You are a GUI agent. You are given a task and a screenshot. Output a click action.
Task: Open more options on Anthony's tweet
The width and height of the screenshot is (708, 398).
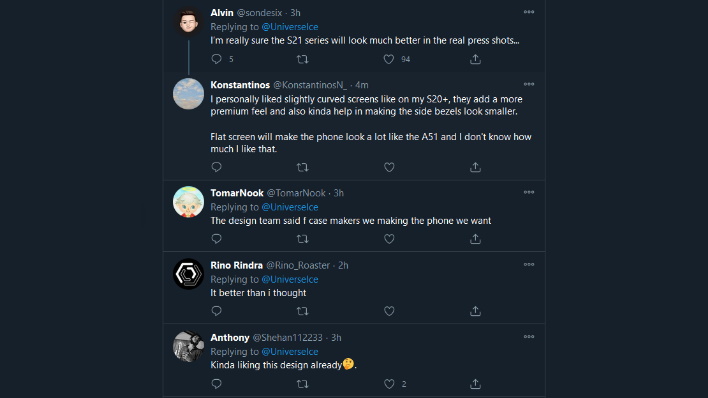point(529,337)
